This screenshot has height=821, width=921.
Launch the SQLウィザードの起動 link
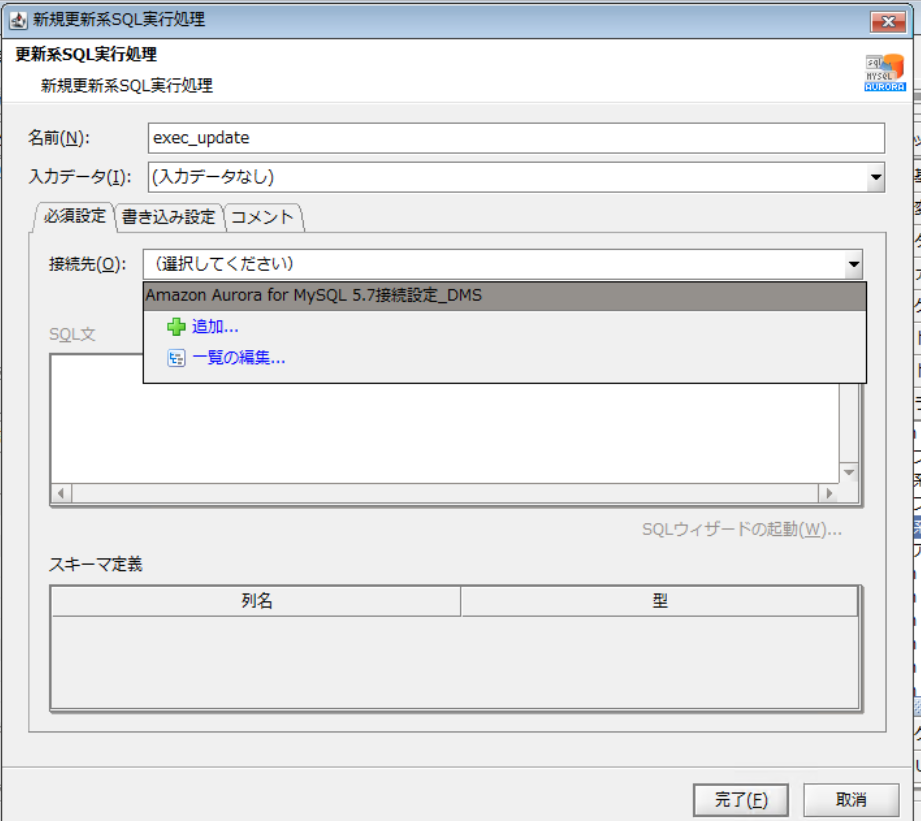tap(741, 529)
